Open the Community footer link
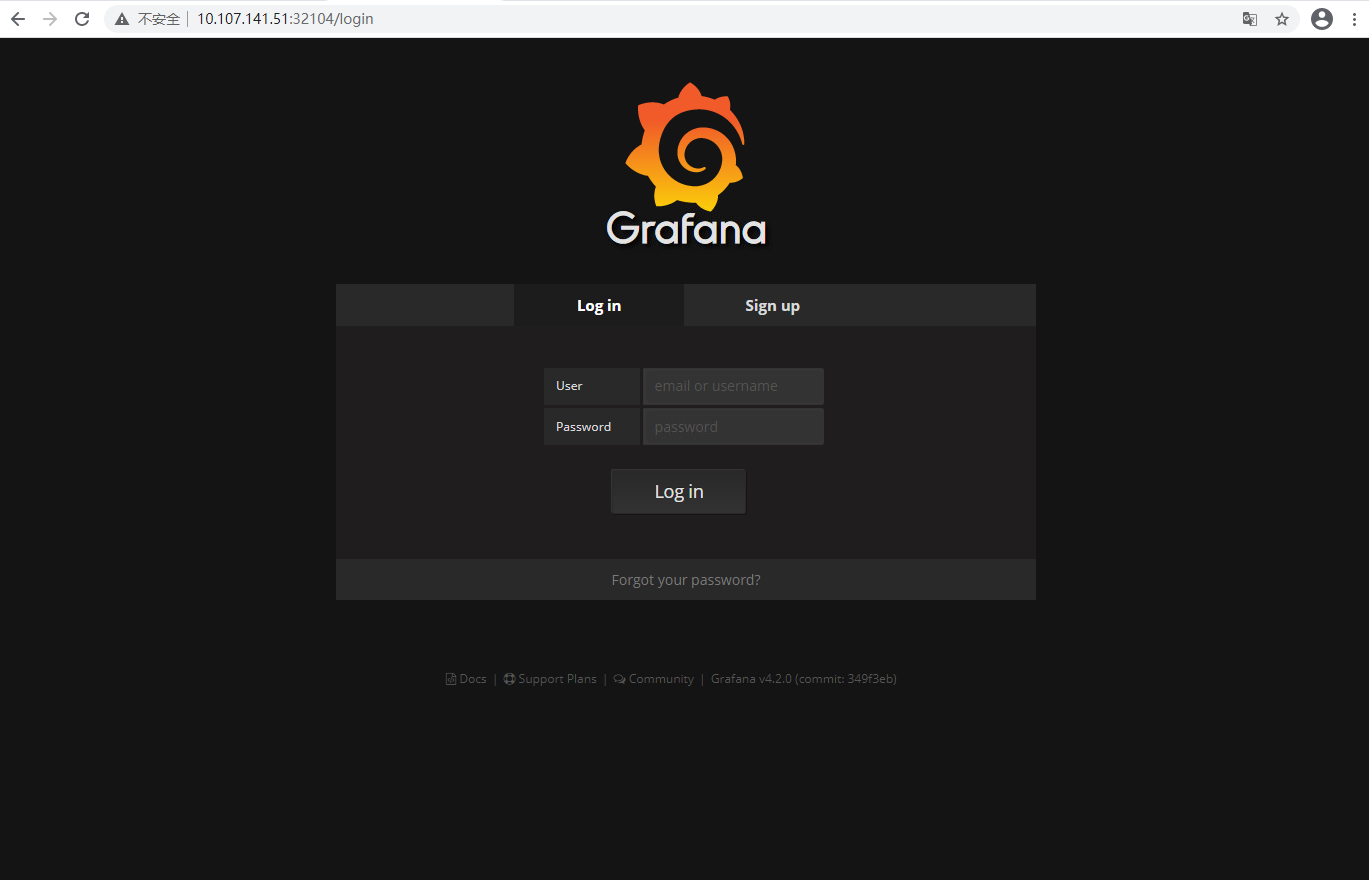This screenshot has height=880, width=1369. [654, 679]
